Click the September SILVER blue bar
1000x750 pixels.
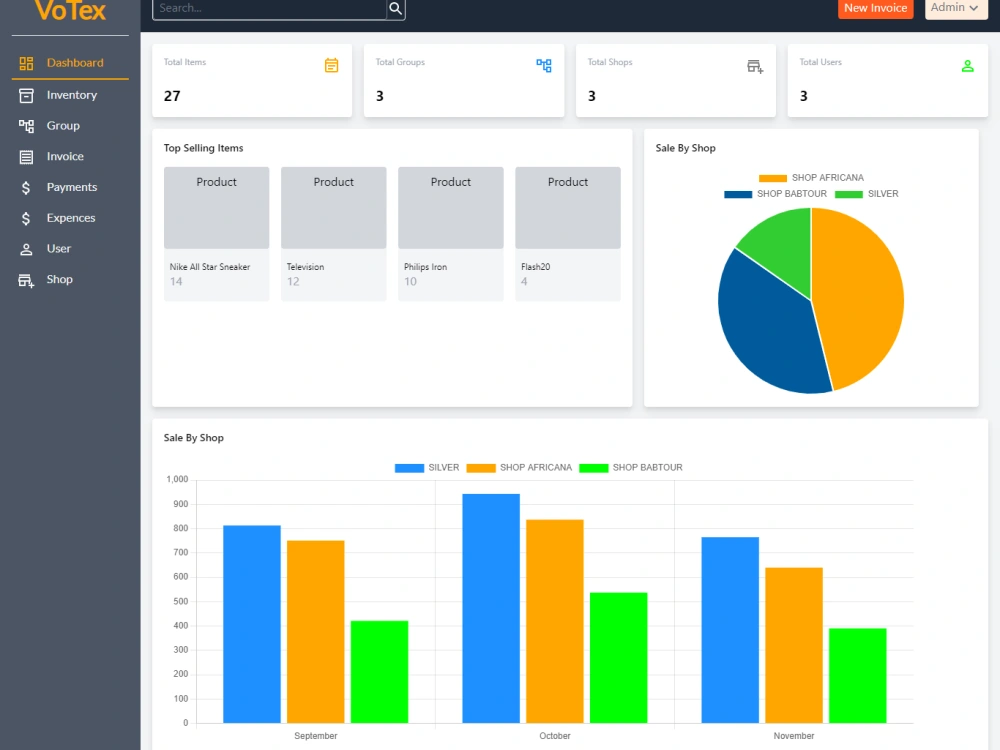point(252,624)
